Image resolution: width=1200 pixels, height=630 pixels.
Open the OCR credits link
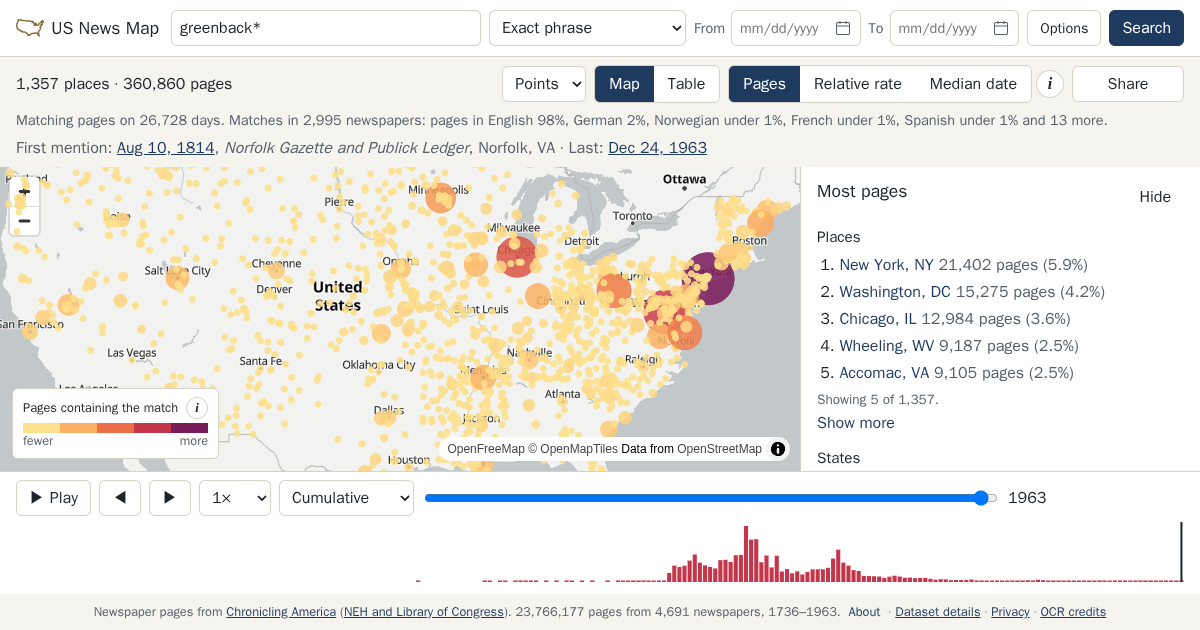(x=1073, y=612)
